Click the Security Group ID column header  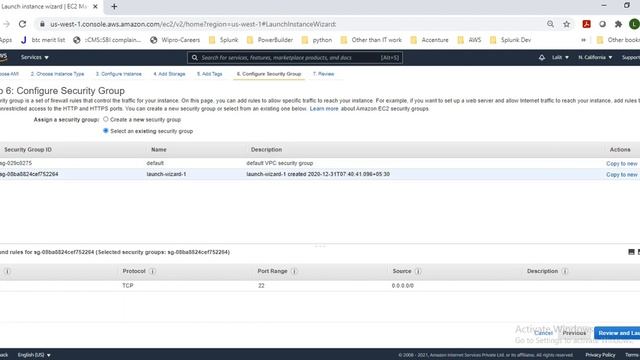pos(28,150)
